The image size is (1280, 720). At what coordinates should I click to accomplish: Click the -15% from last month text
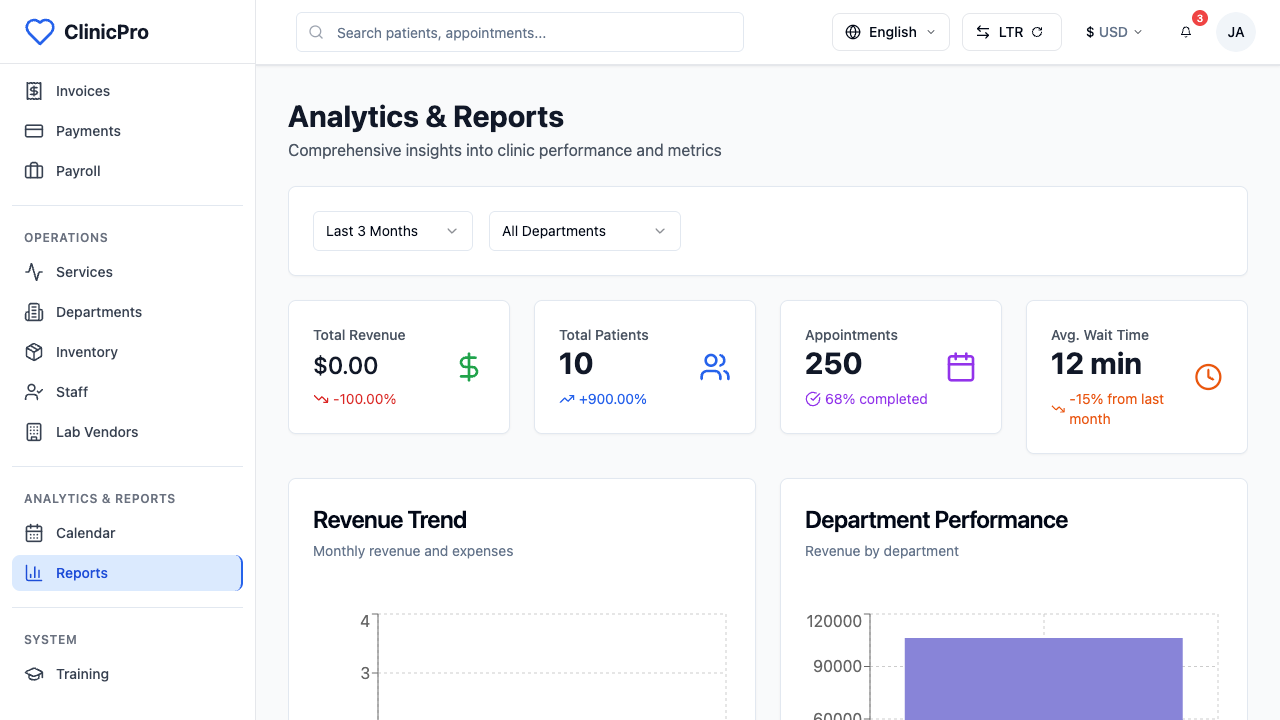pyautogui.click(x=1117, y=409)
